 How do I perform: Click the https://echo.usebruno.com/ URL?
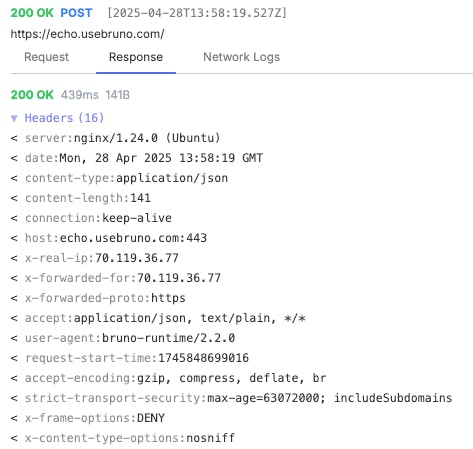[87, 34]
